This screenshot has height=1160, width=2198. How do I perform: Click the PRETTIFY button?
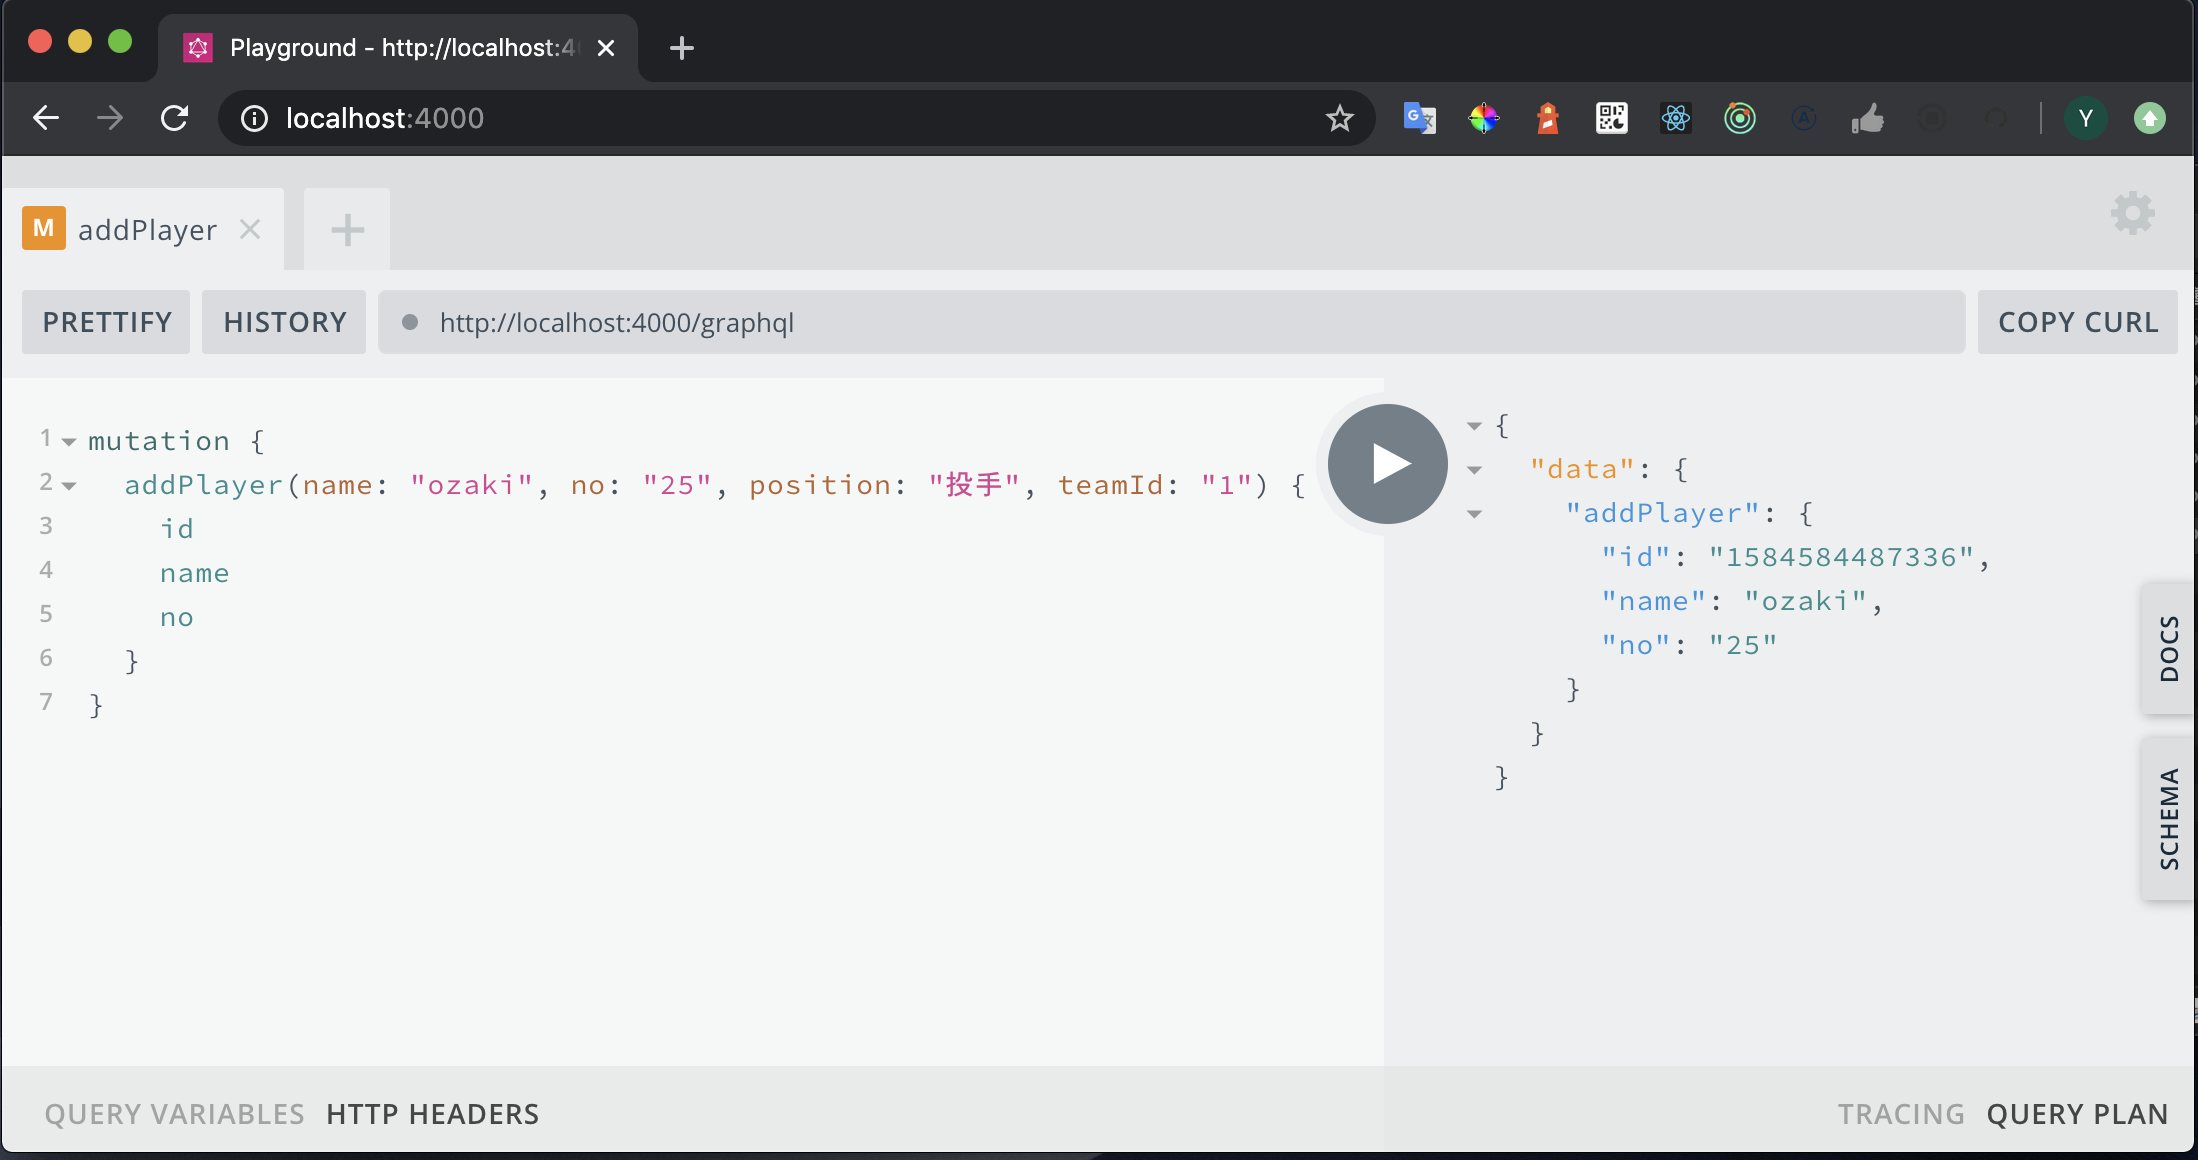click(x=107, y=322)
